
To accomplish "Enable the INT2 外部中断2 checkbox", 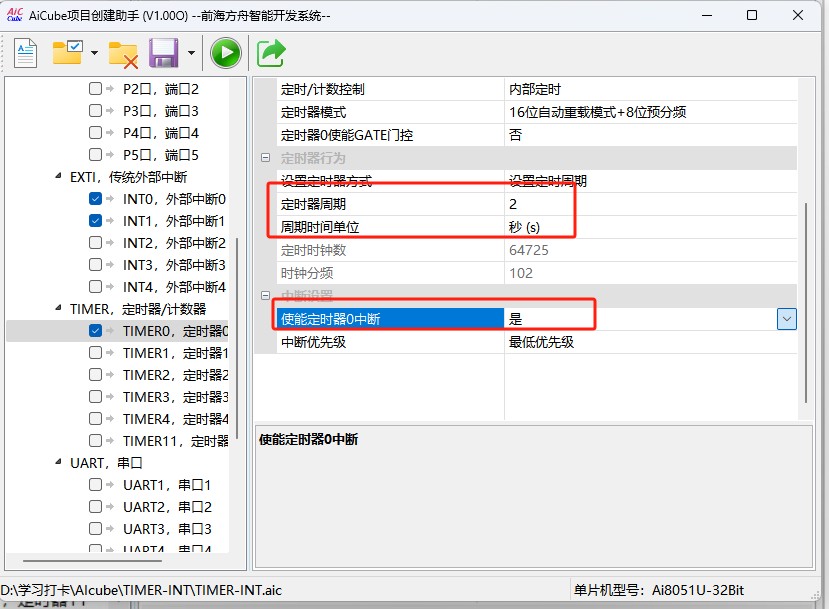I will pyautogui.click(x=95, y=243).
